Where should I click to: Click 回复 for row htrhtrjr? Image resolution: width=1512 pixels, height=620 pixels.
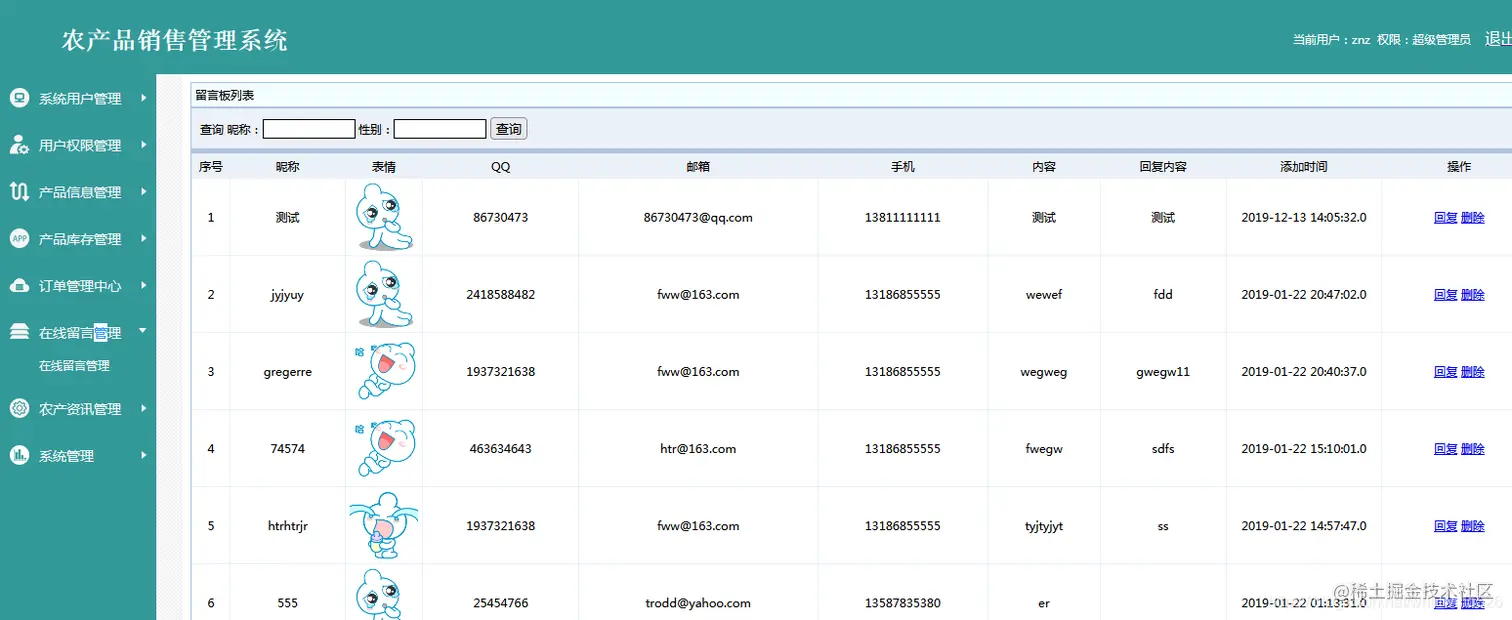pyautogui.click(x=1445, y=526)
